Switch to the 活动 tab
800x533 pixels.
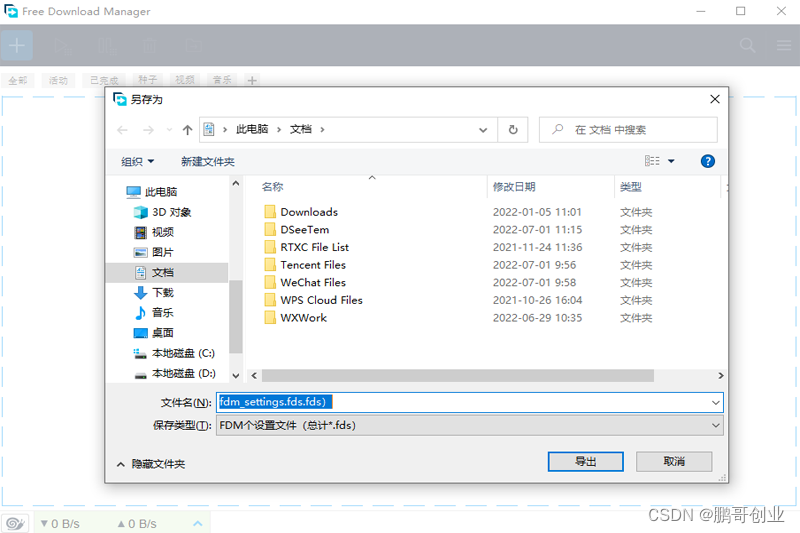click(x=58, y=81)
